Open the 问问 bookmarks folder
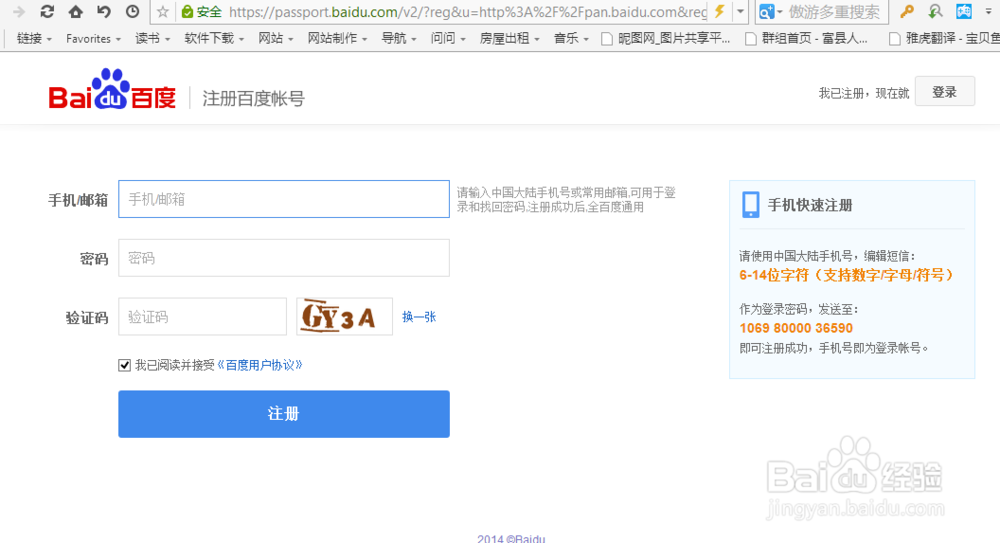This screenshot has height=543, width=1000. (448, 38)
